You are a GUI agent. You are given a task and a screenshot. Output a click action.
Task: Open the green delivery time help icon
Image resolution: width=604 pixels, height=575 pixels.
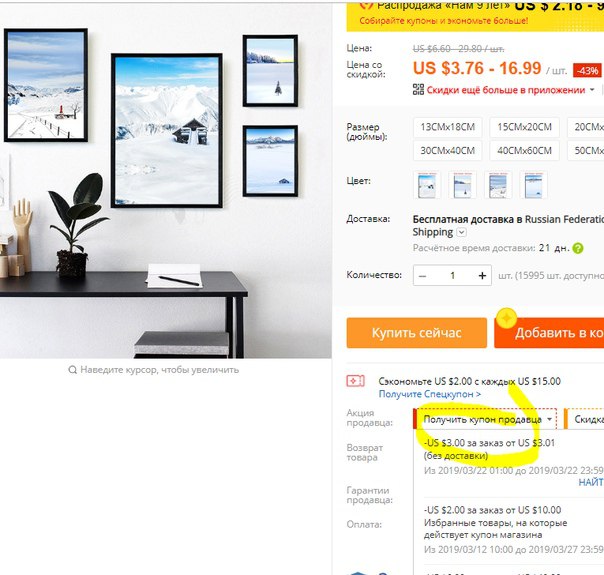coord(578,248)
